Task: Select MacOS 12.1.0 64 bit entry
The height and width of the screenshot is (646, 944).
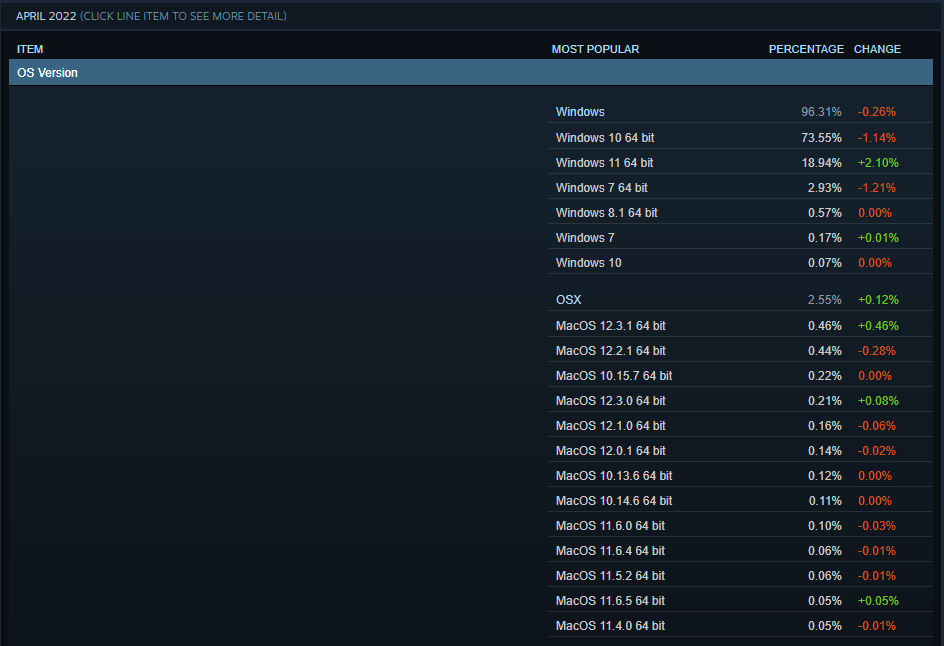Action: point(740,426)
